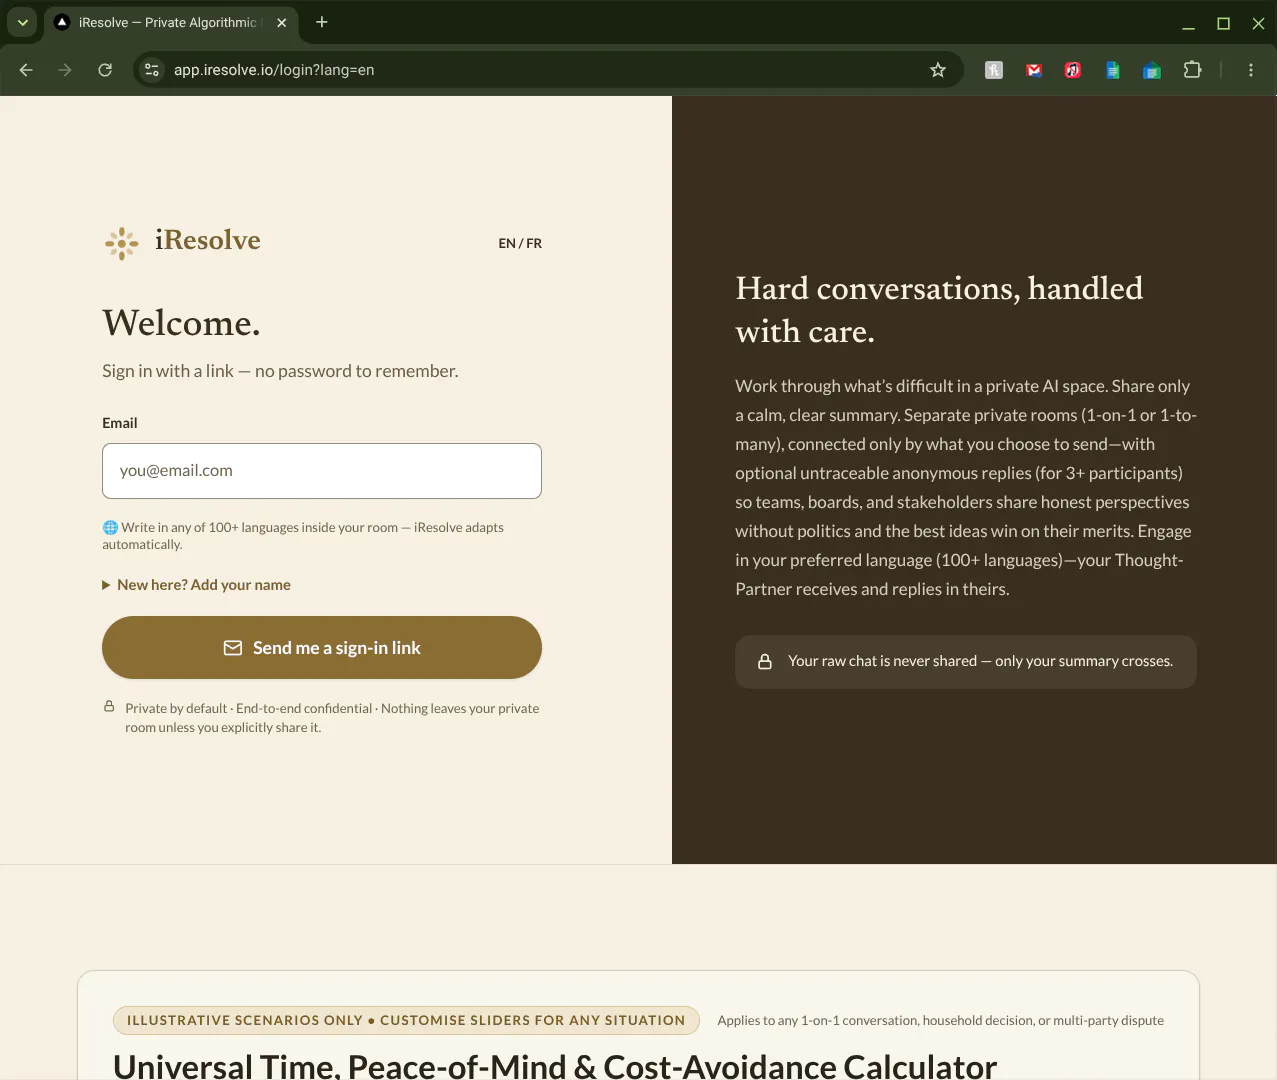
Task: Open the red Gmail envelope extension
Action: pyautogui.click(x=1034, y=70)
